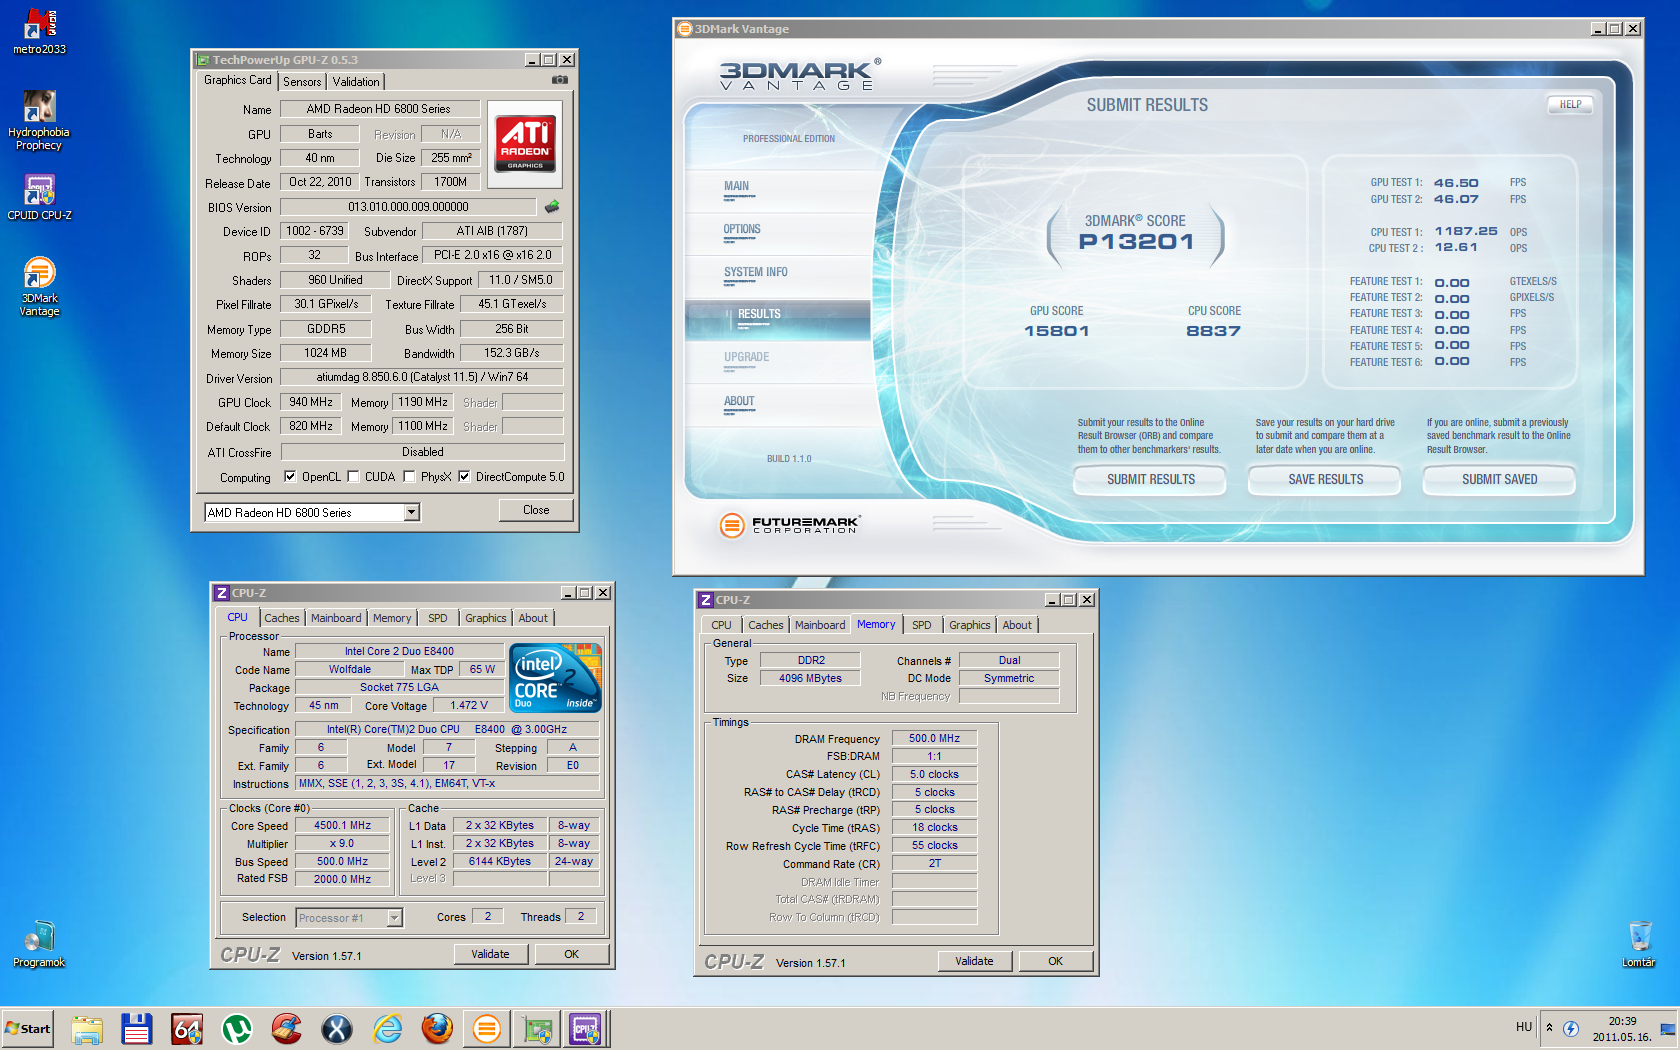Open the 3DMark Vantage desktop shortcut
This screenshot has width=1680, height=1050.
[x=39, y=286]
